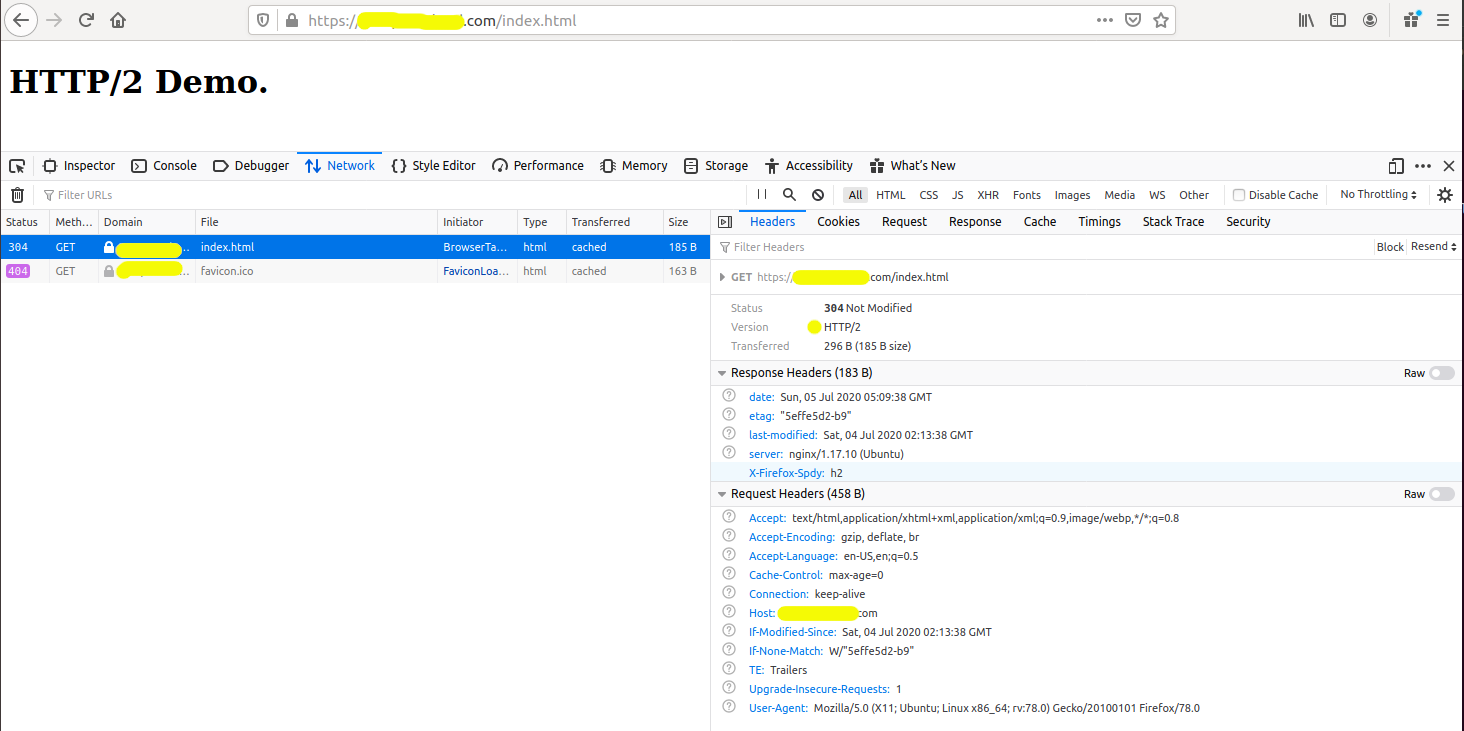Clear network log with trash icon
Image resolution: width=1464 pixels, height=731 pixels.
pyautogui.click(x=17, y=195)
